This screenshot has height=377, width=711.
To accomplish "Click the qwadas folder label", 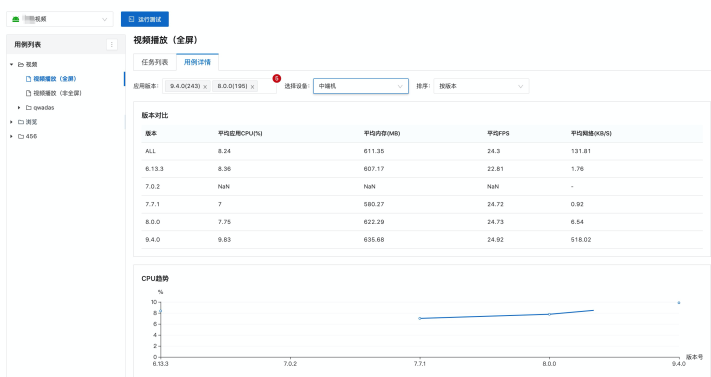I will (44, 108).
